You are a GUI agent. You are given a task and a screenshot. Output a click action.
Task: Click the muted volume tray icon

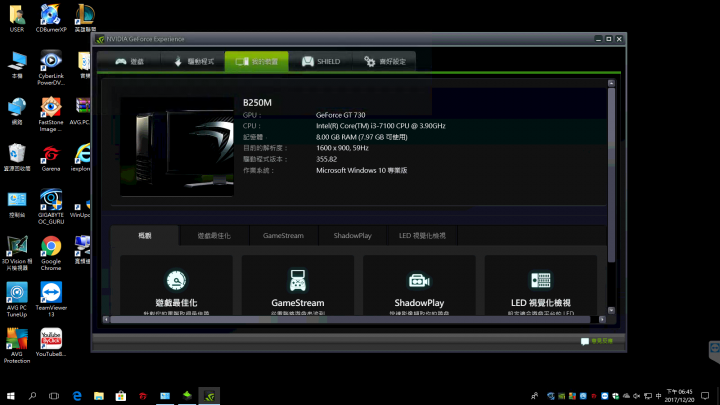pyautogui.click(x=636, y=396)
